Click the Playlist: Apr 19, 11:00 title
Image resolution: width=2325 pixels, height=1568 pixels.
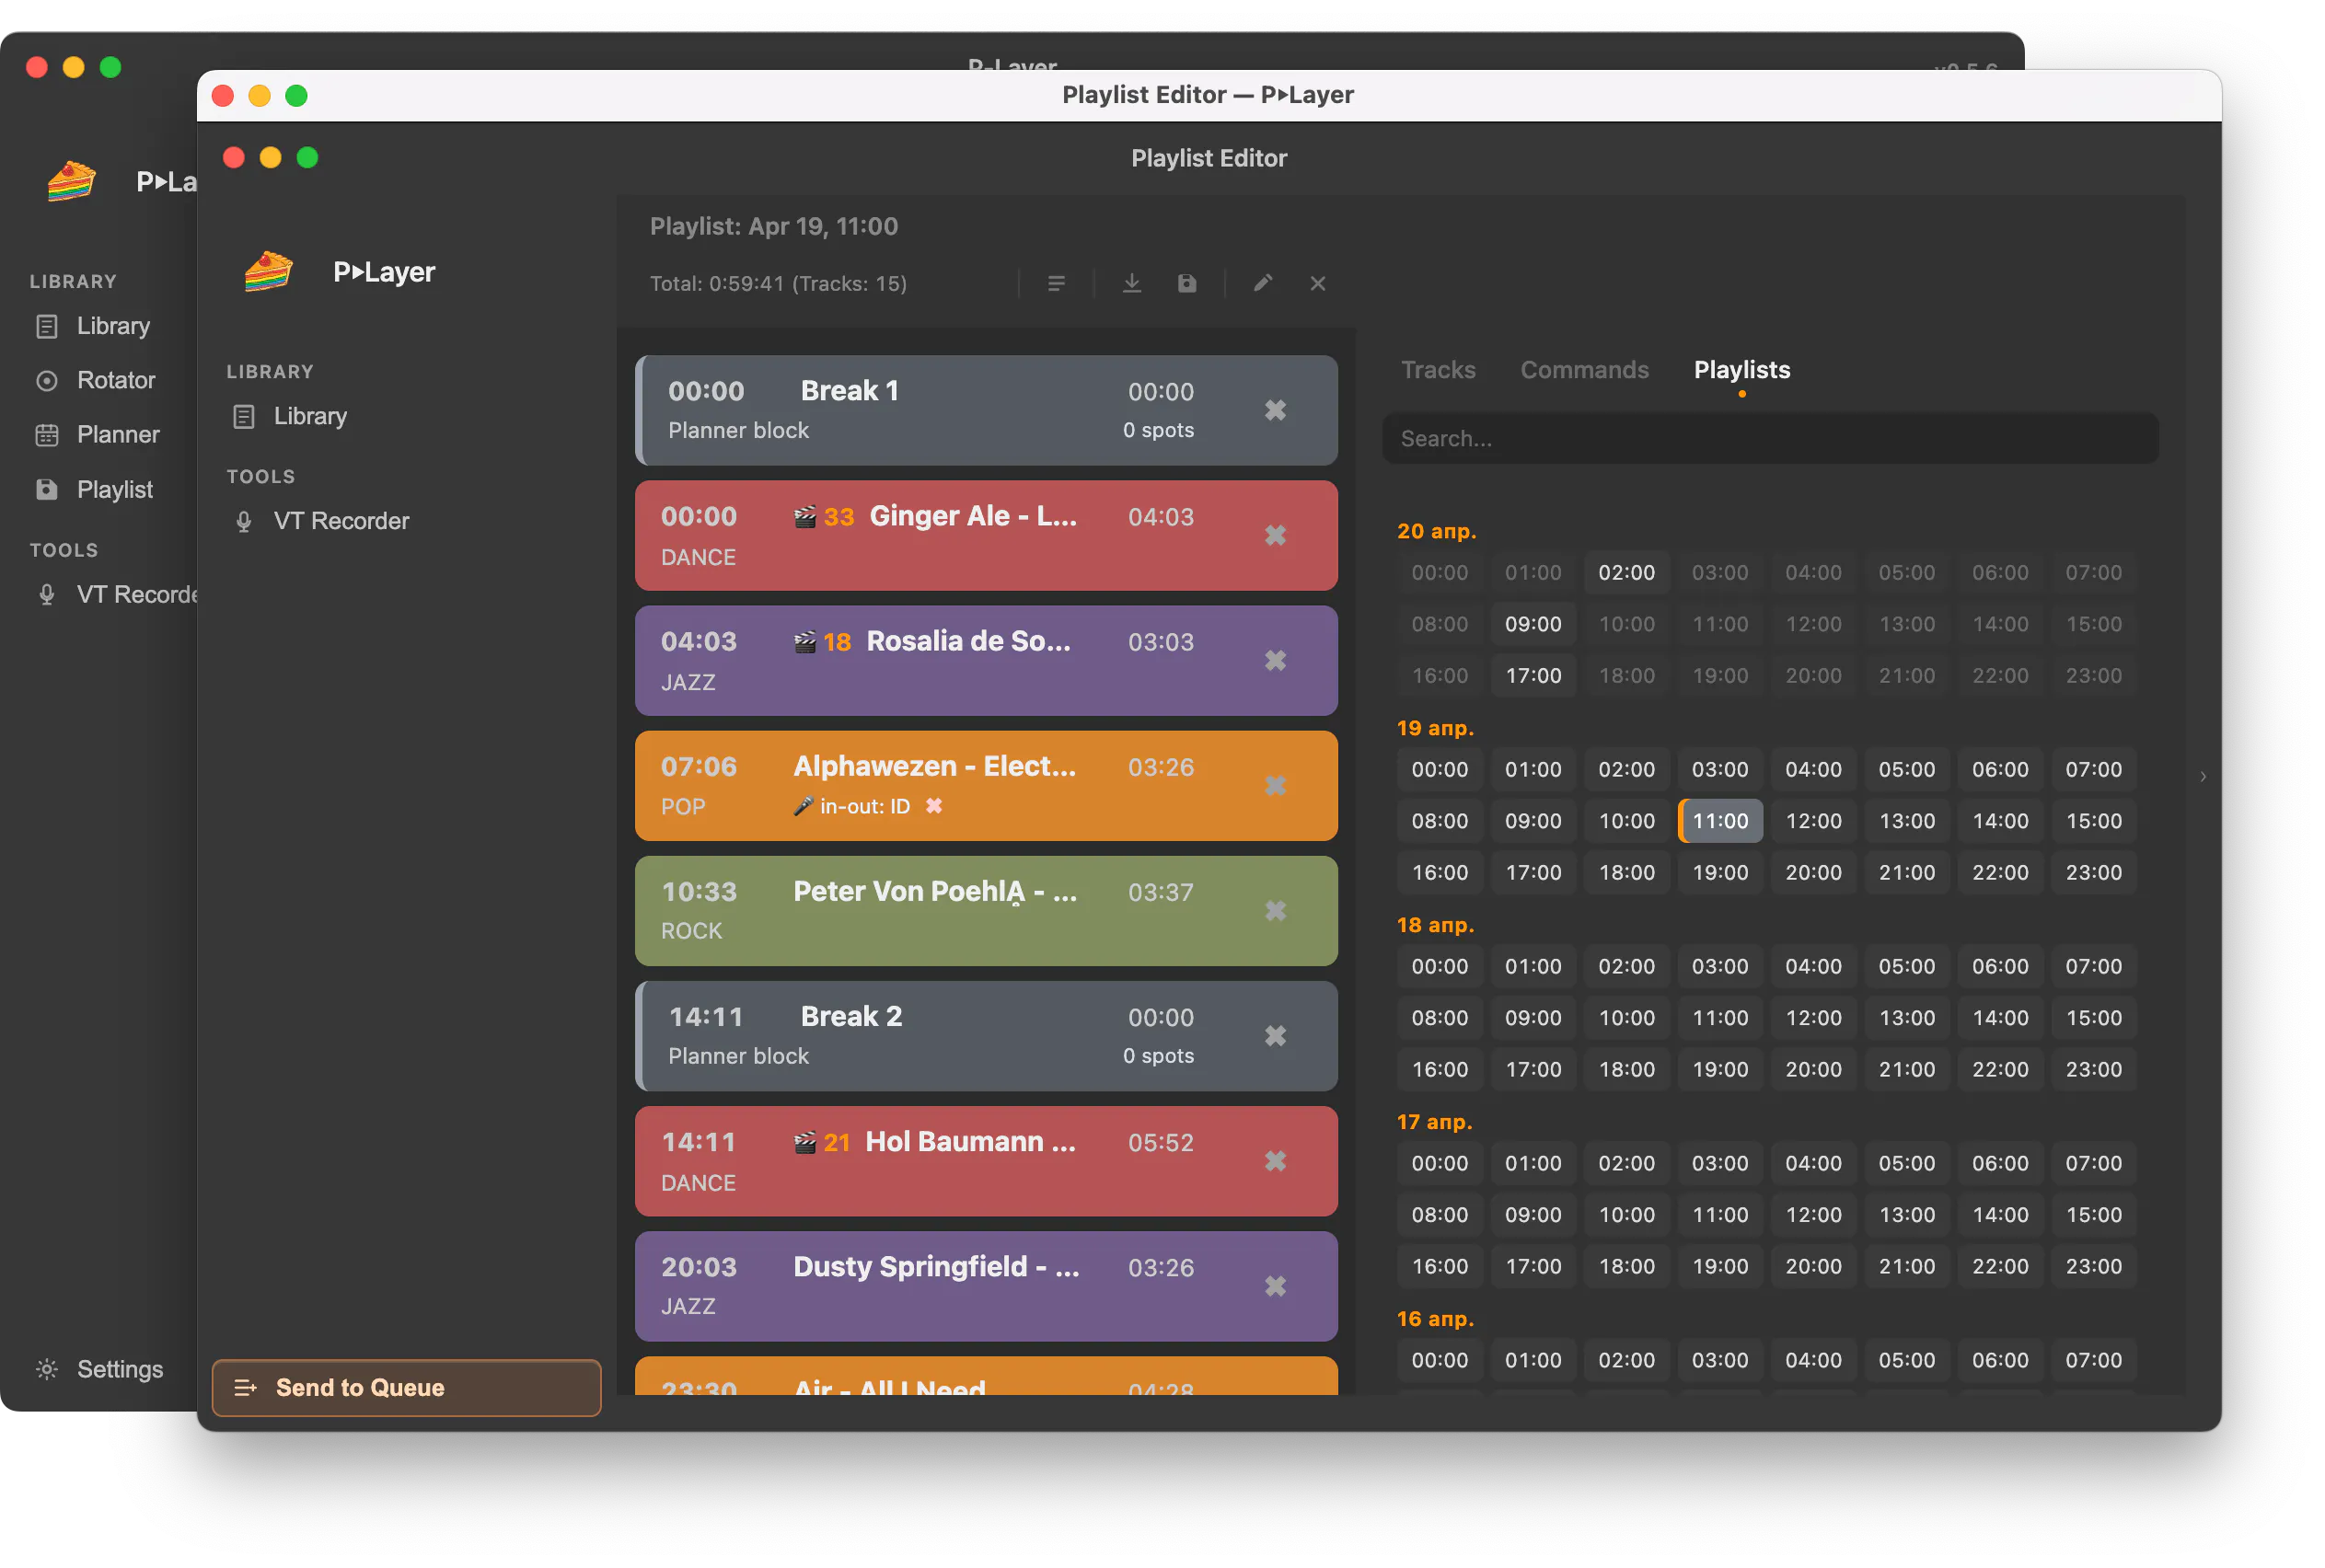773,226
